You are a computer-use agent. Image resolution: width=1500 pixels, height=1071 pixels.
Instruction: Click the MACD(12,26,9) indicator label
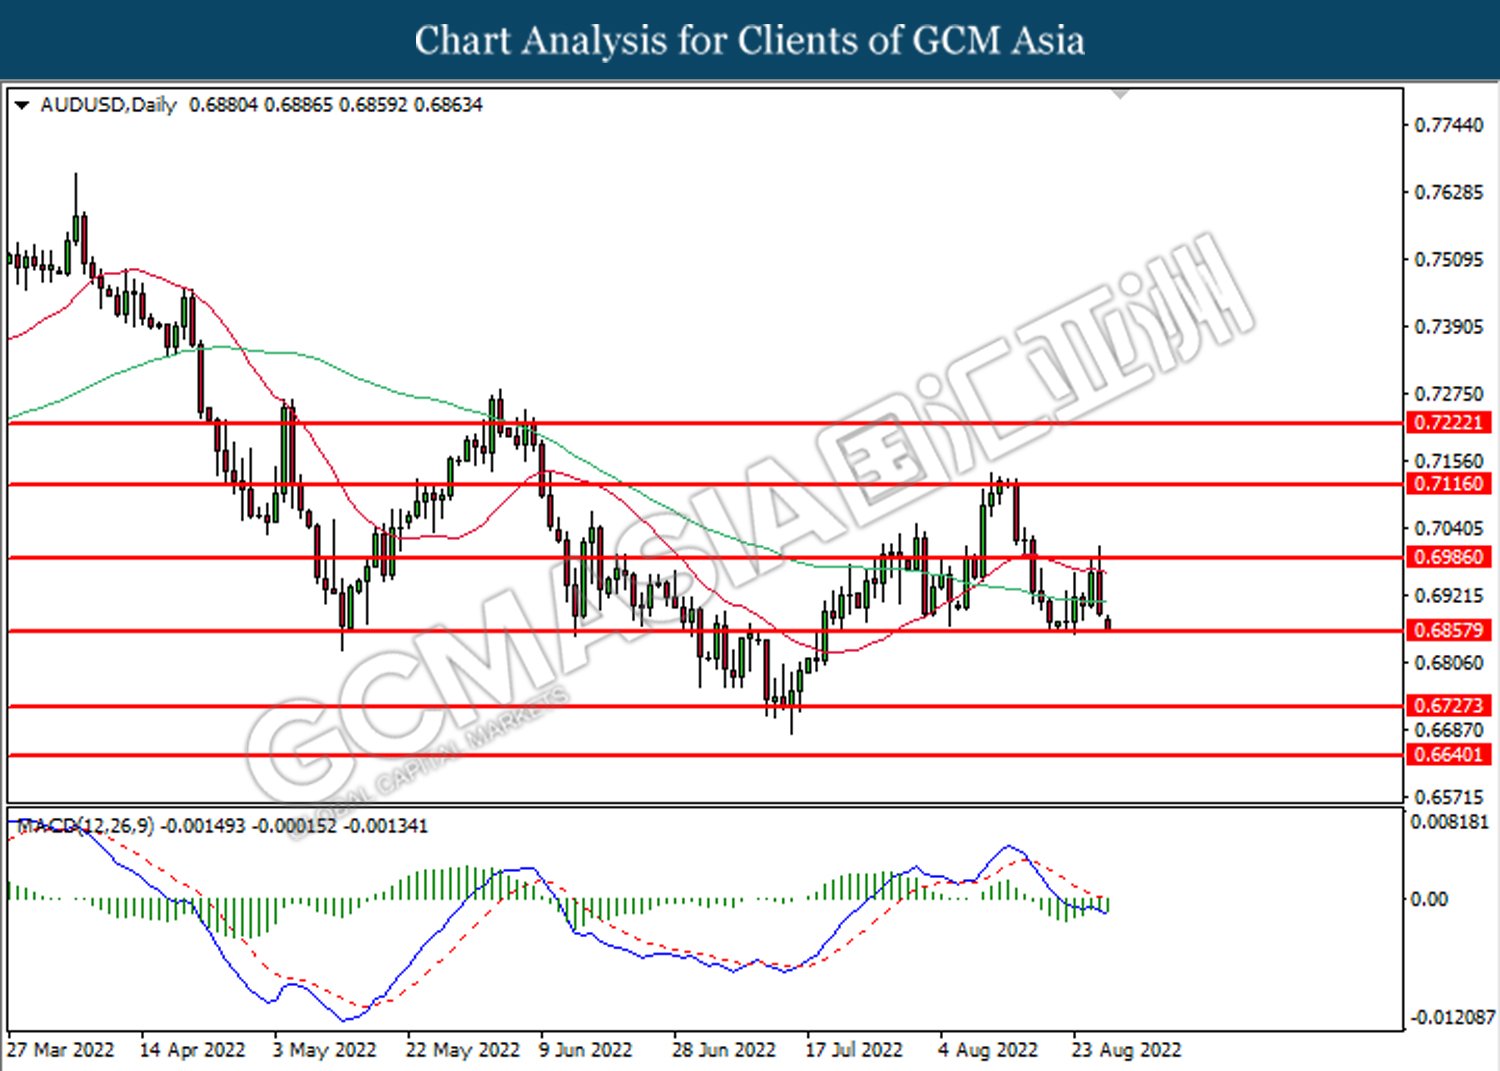(86, 826)
